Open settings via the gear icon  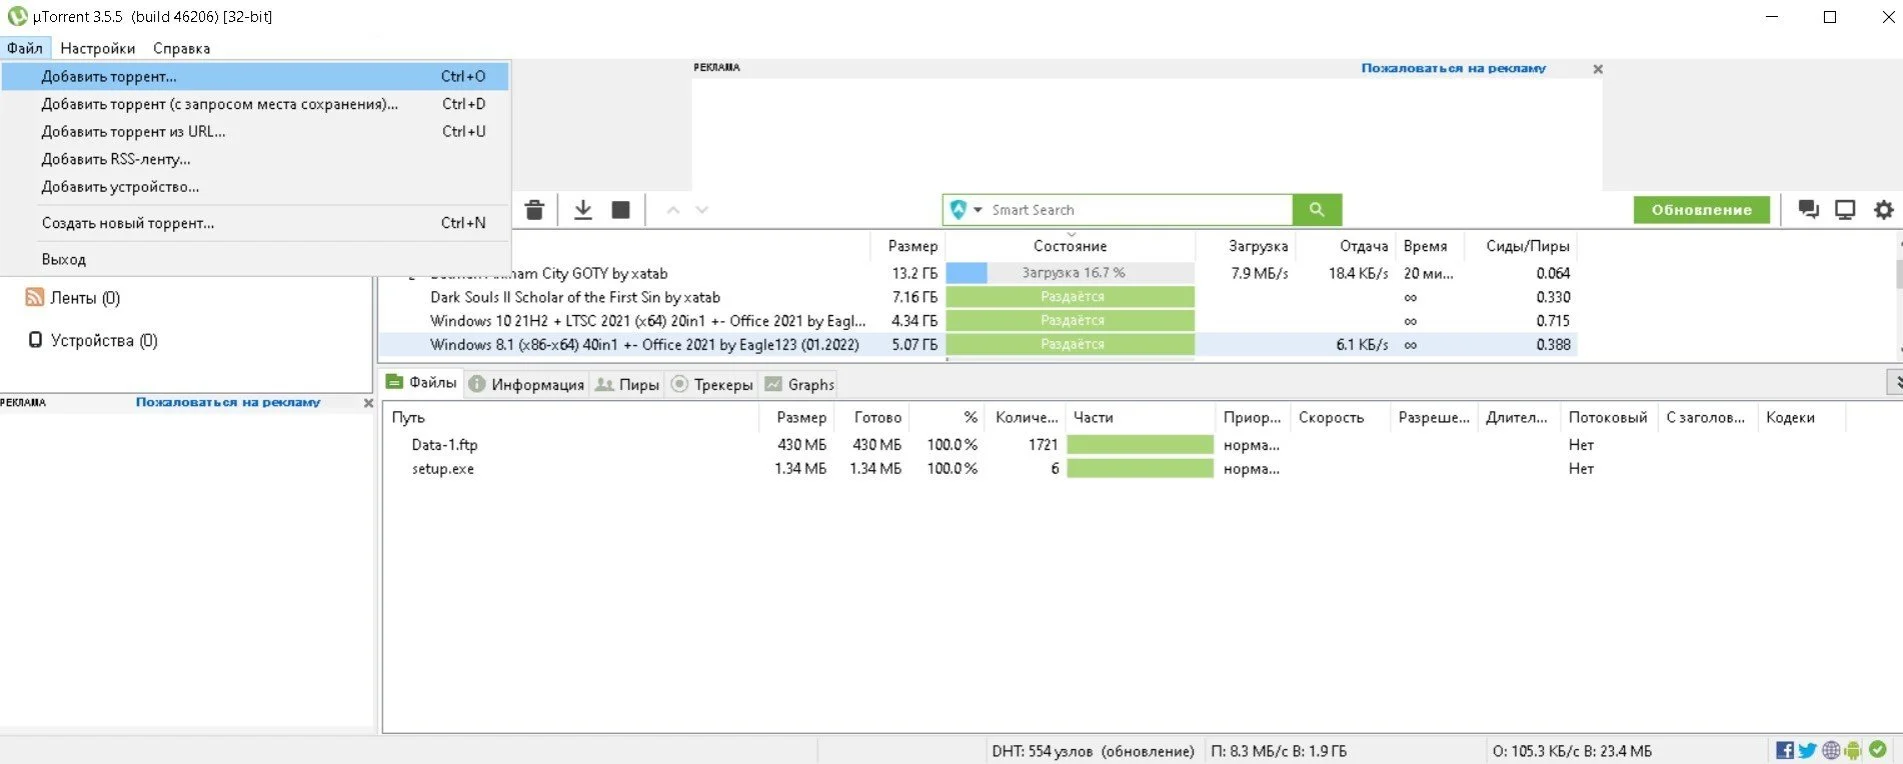click(x=1884, y=209)
